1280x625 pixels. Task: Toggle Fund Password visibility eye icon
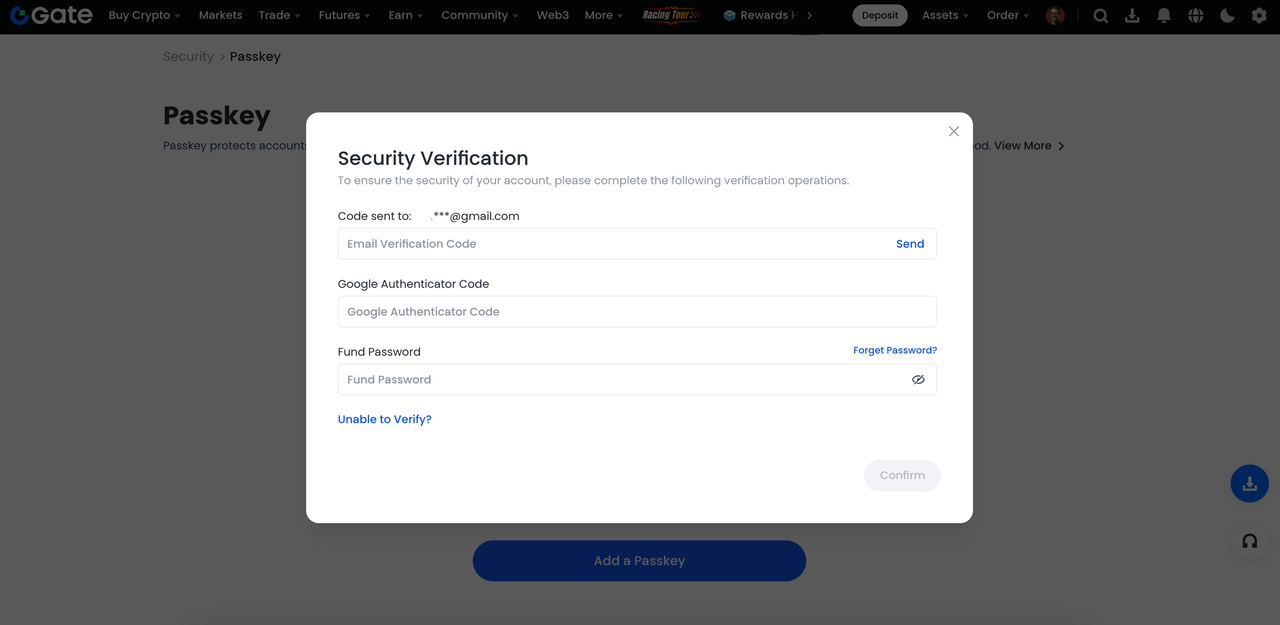(918, 380)
